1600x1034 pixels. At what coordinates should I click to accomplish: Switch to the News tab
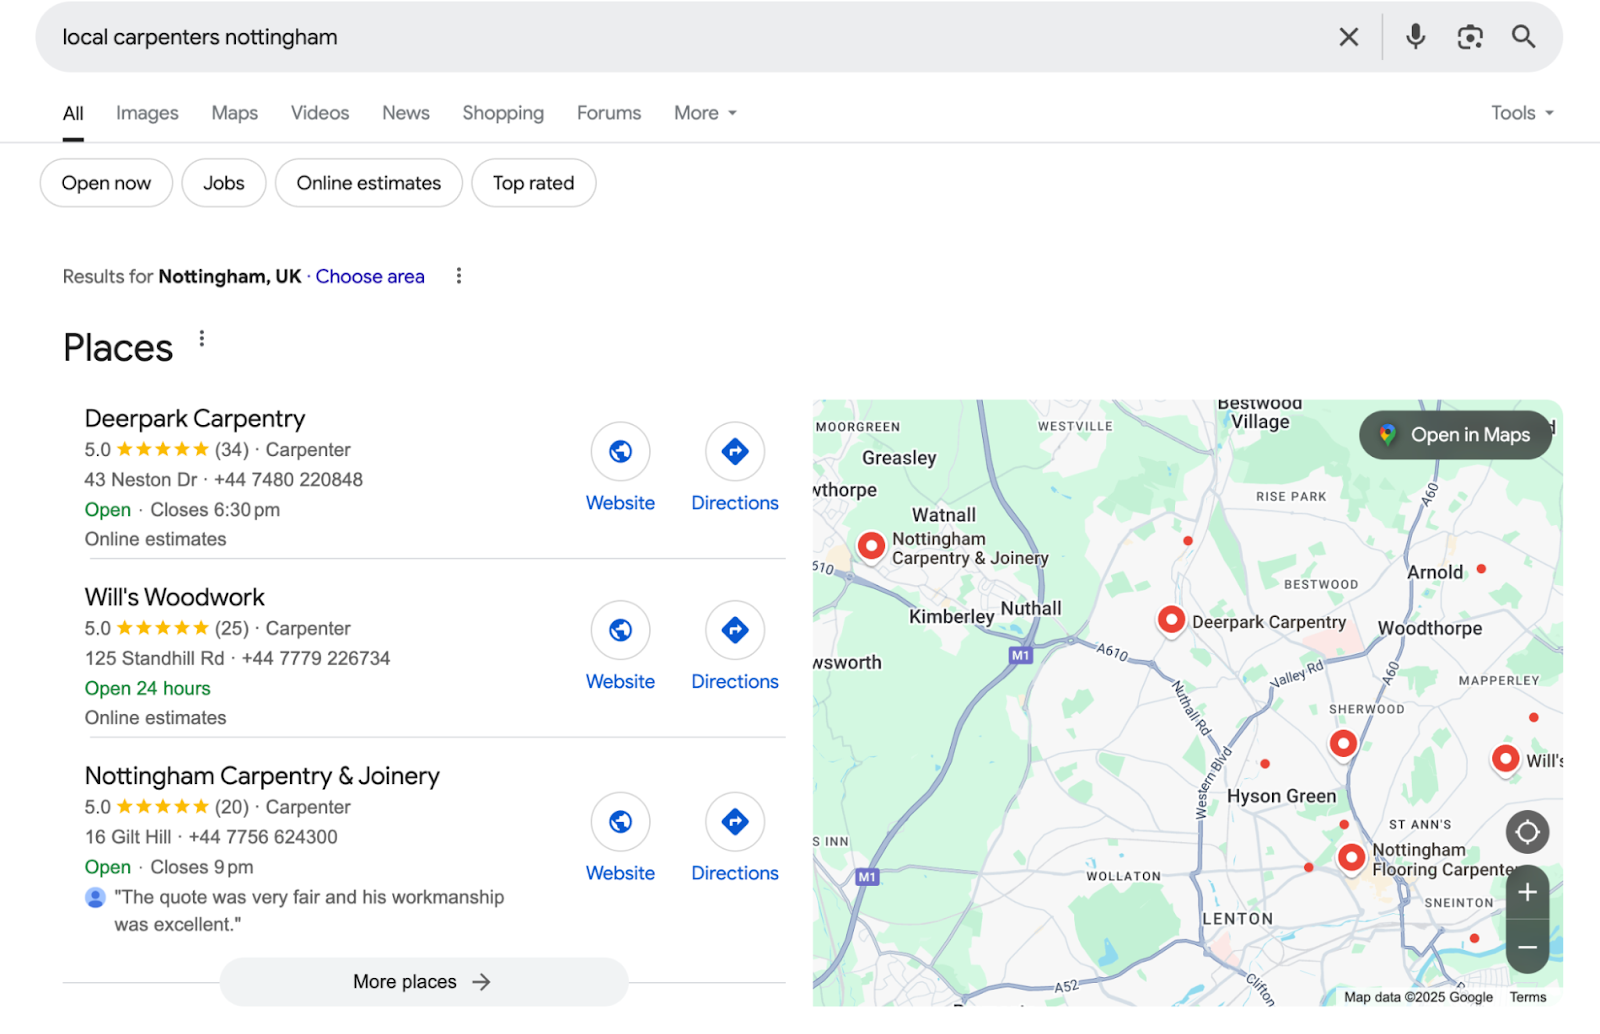[406, 113]
